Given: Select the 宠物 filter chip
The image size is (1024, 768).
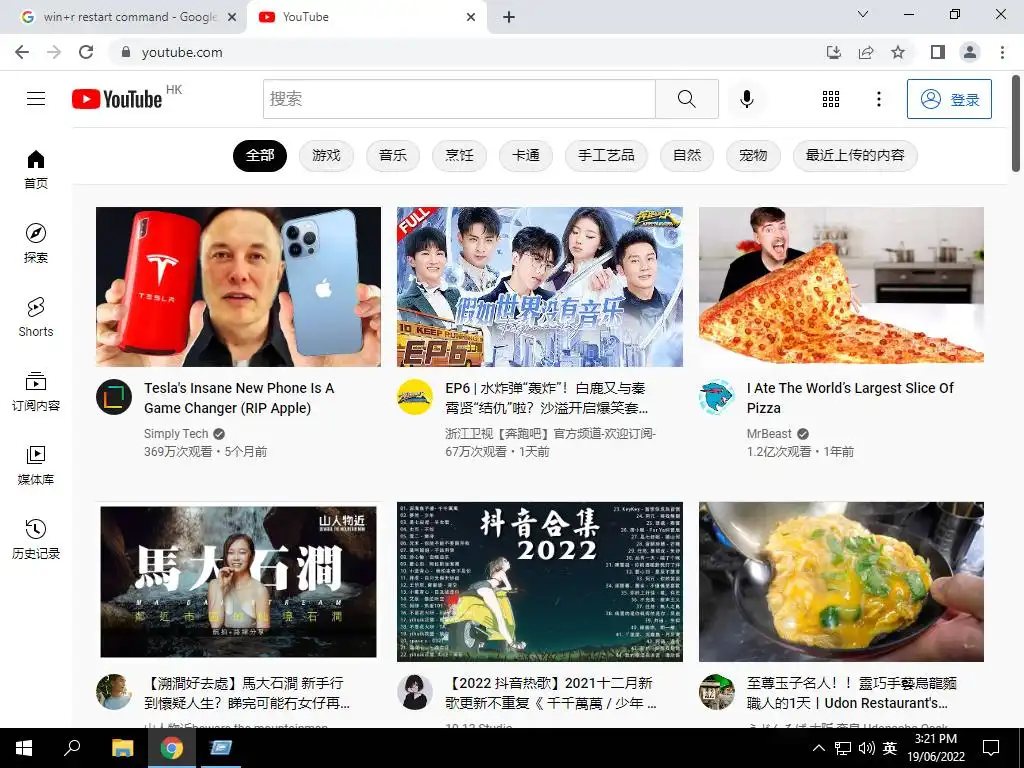Looking at the screenshot, I should click(753, 155).
